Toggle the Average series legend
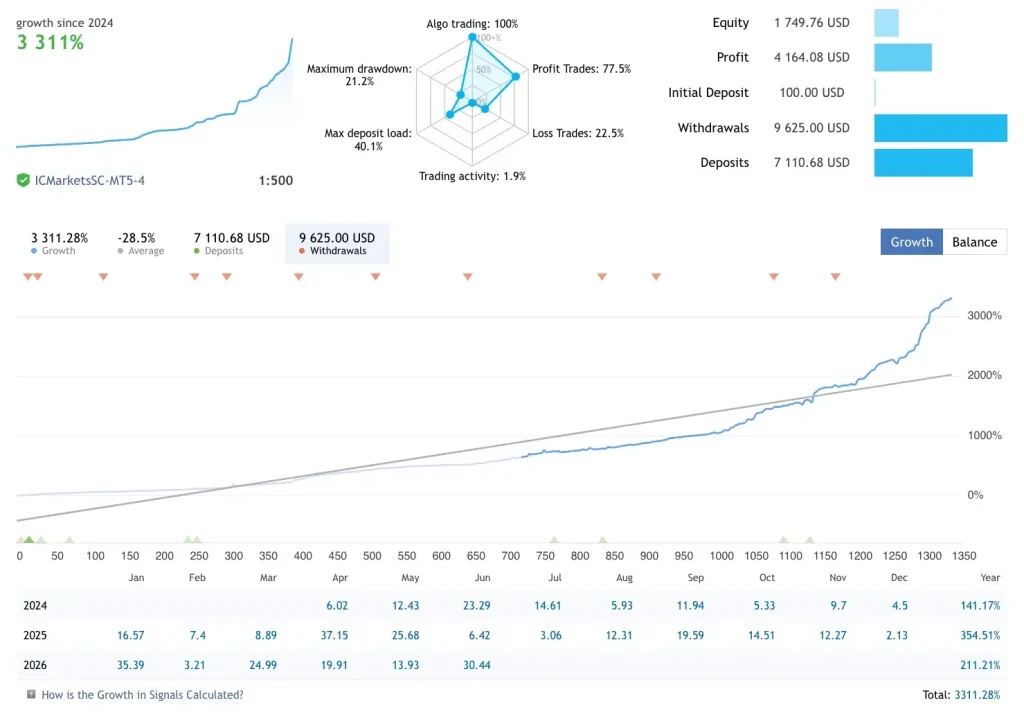Image resolution: width=1024 pixels, height=712 pixels. coord(140,243)
